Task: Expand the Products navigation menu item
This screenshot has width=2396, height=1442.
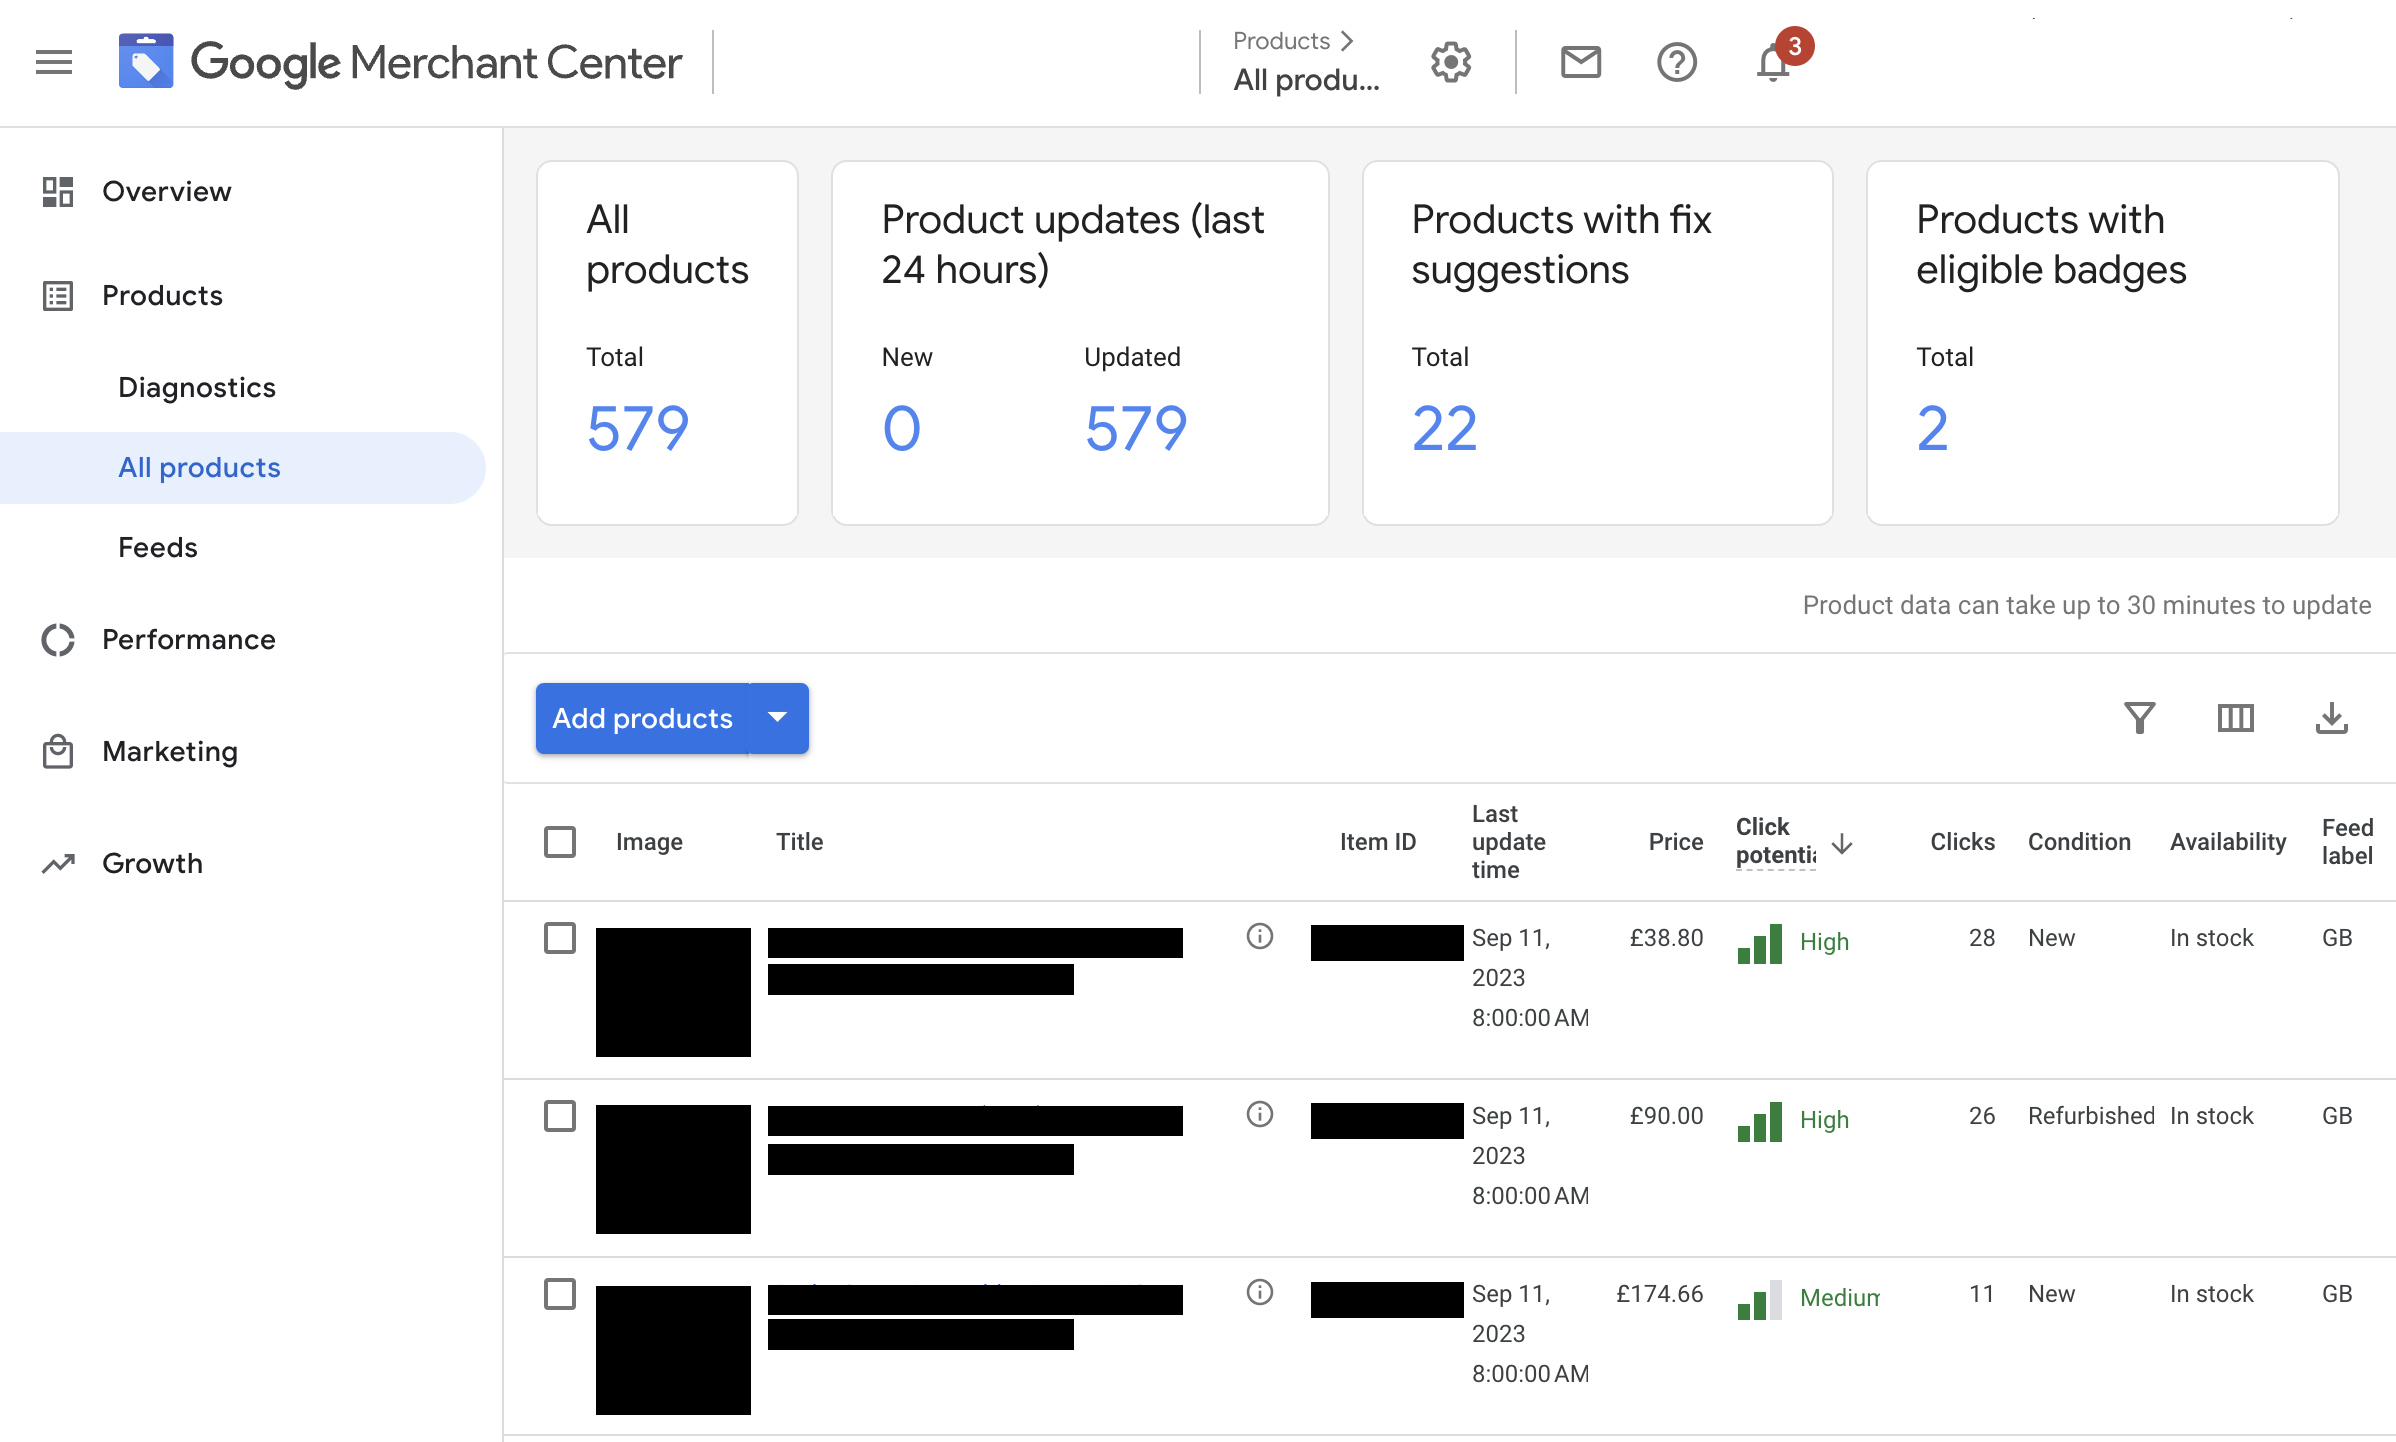Action: tap(161, 294)
